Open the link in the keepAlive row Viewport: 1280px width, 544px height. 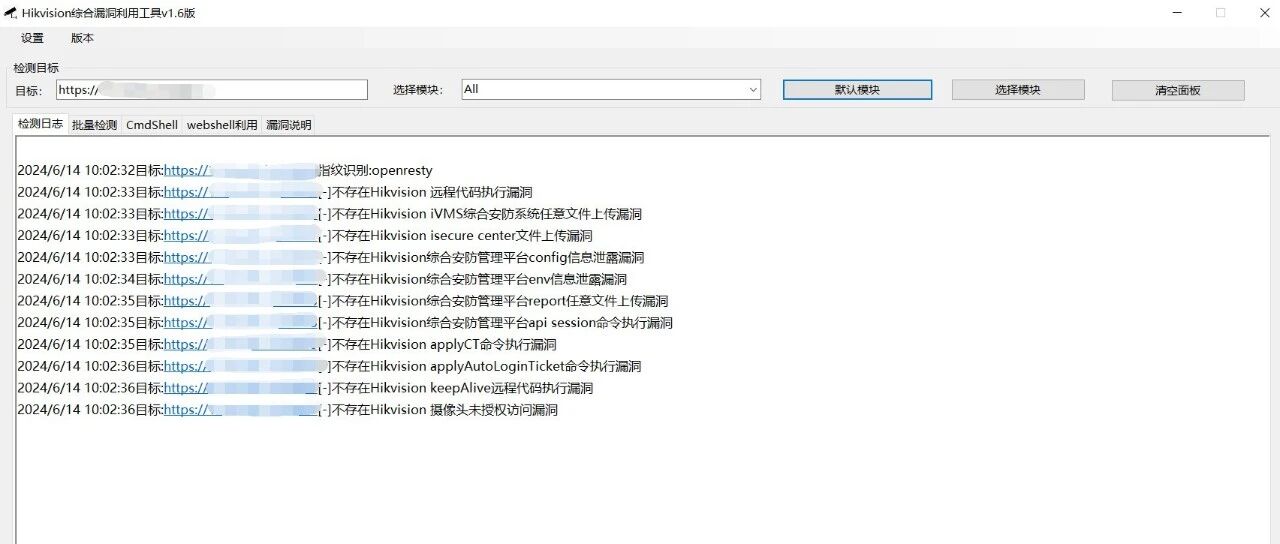(240, 388)
